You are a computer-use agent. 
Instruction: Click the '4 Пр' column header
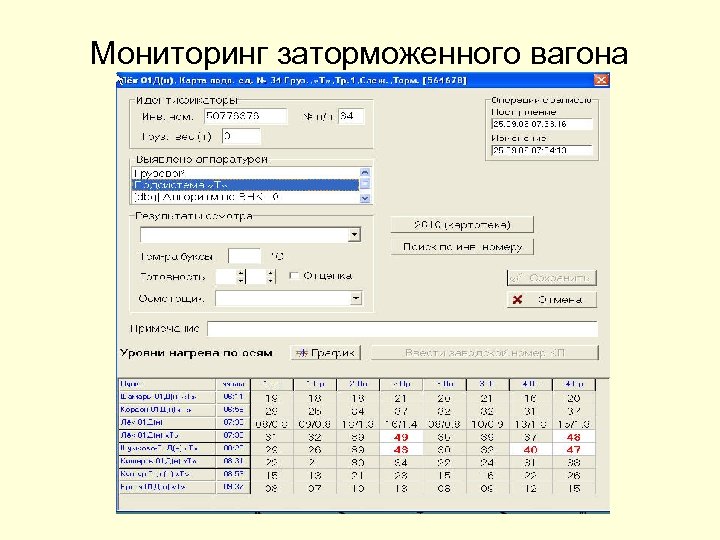click(x=574, y=384)
